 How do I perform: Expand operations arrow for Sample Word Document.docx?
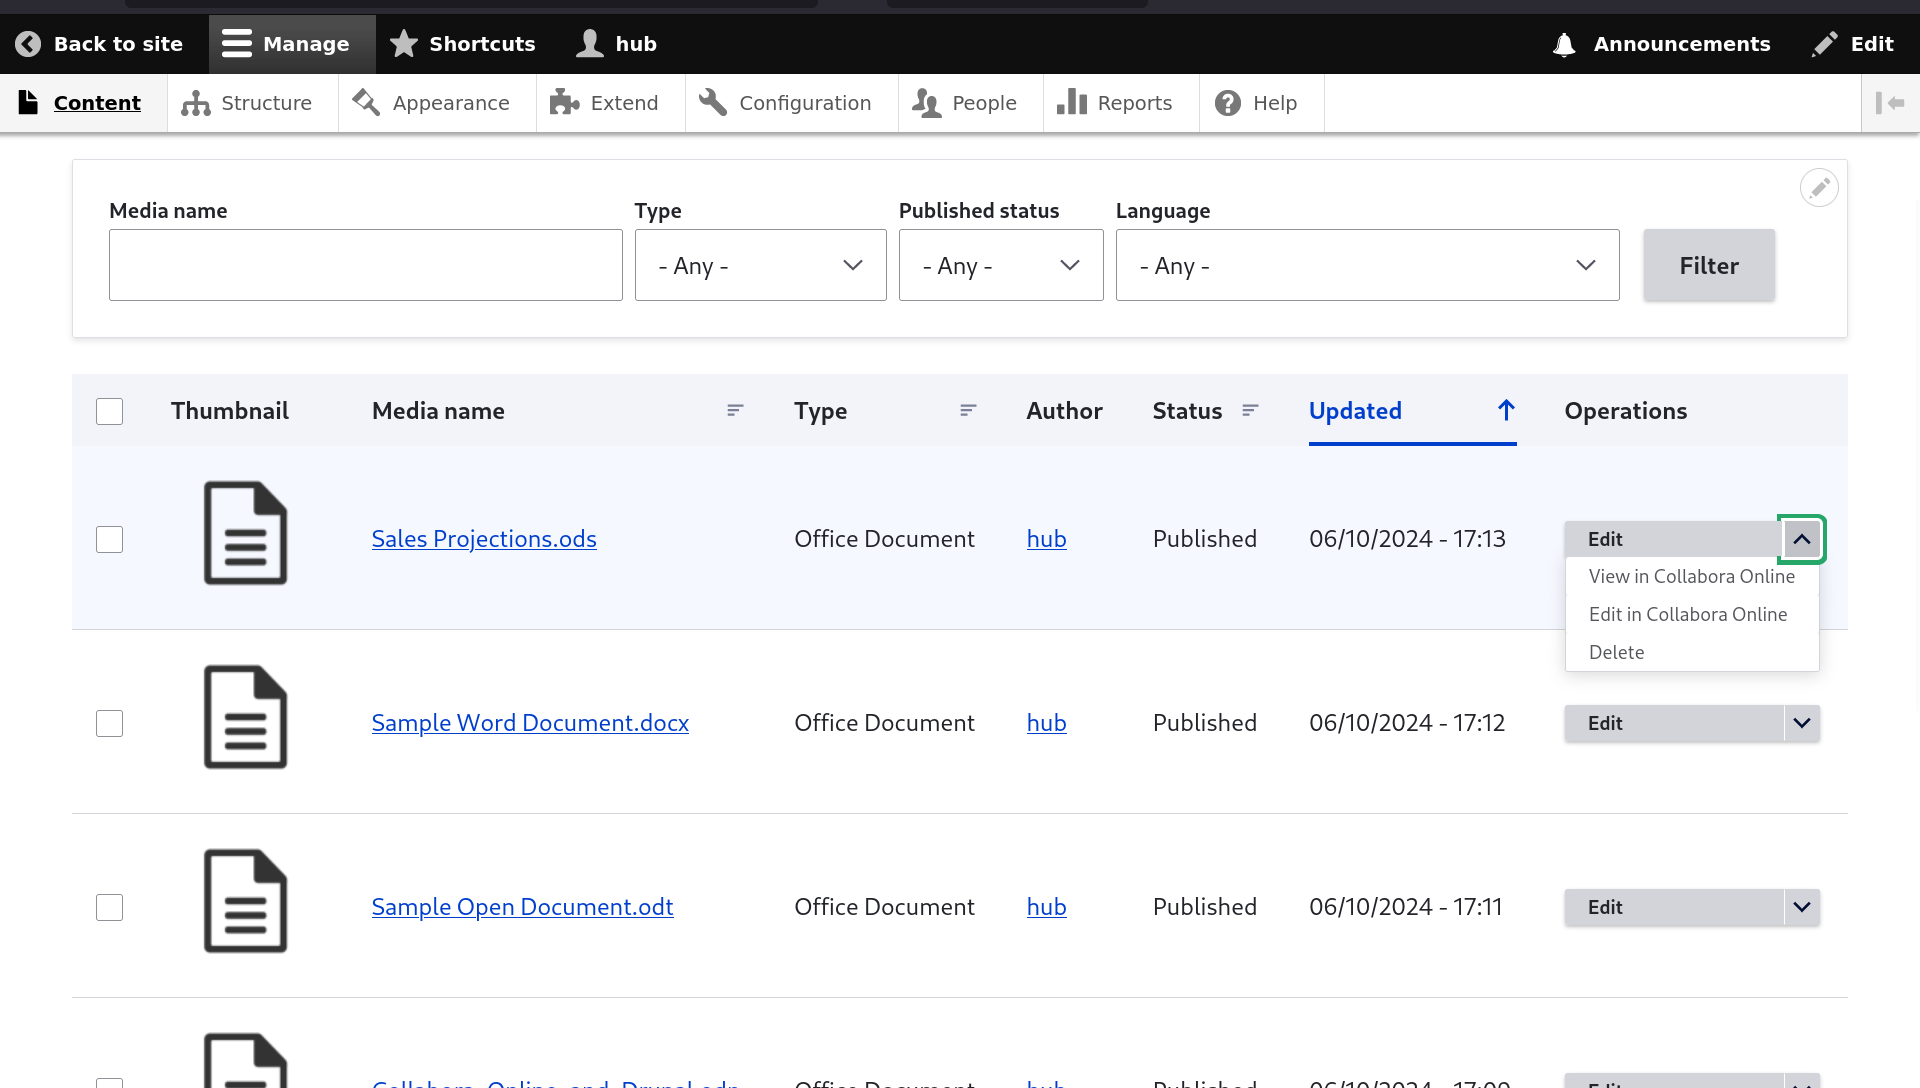point(1802,723)
